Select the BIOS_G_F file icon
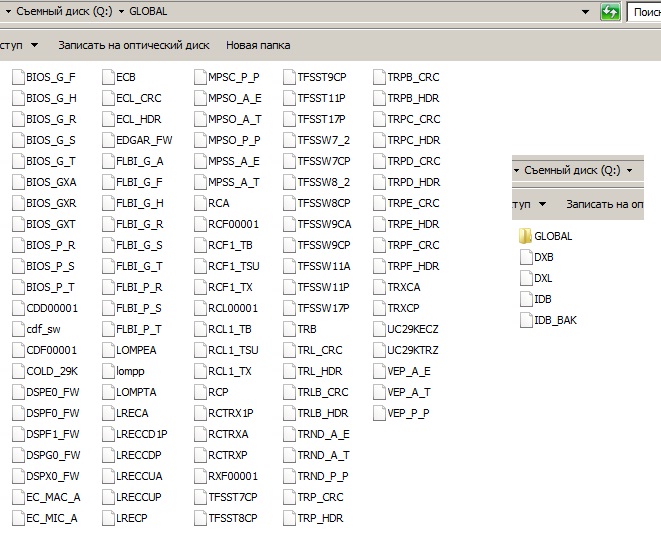This screenshot has height=533, width=661. pyautogui.click(x=17, y=77)
